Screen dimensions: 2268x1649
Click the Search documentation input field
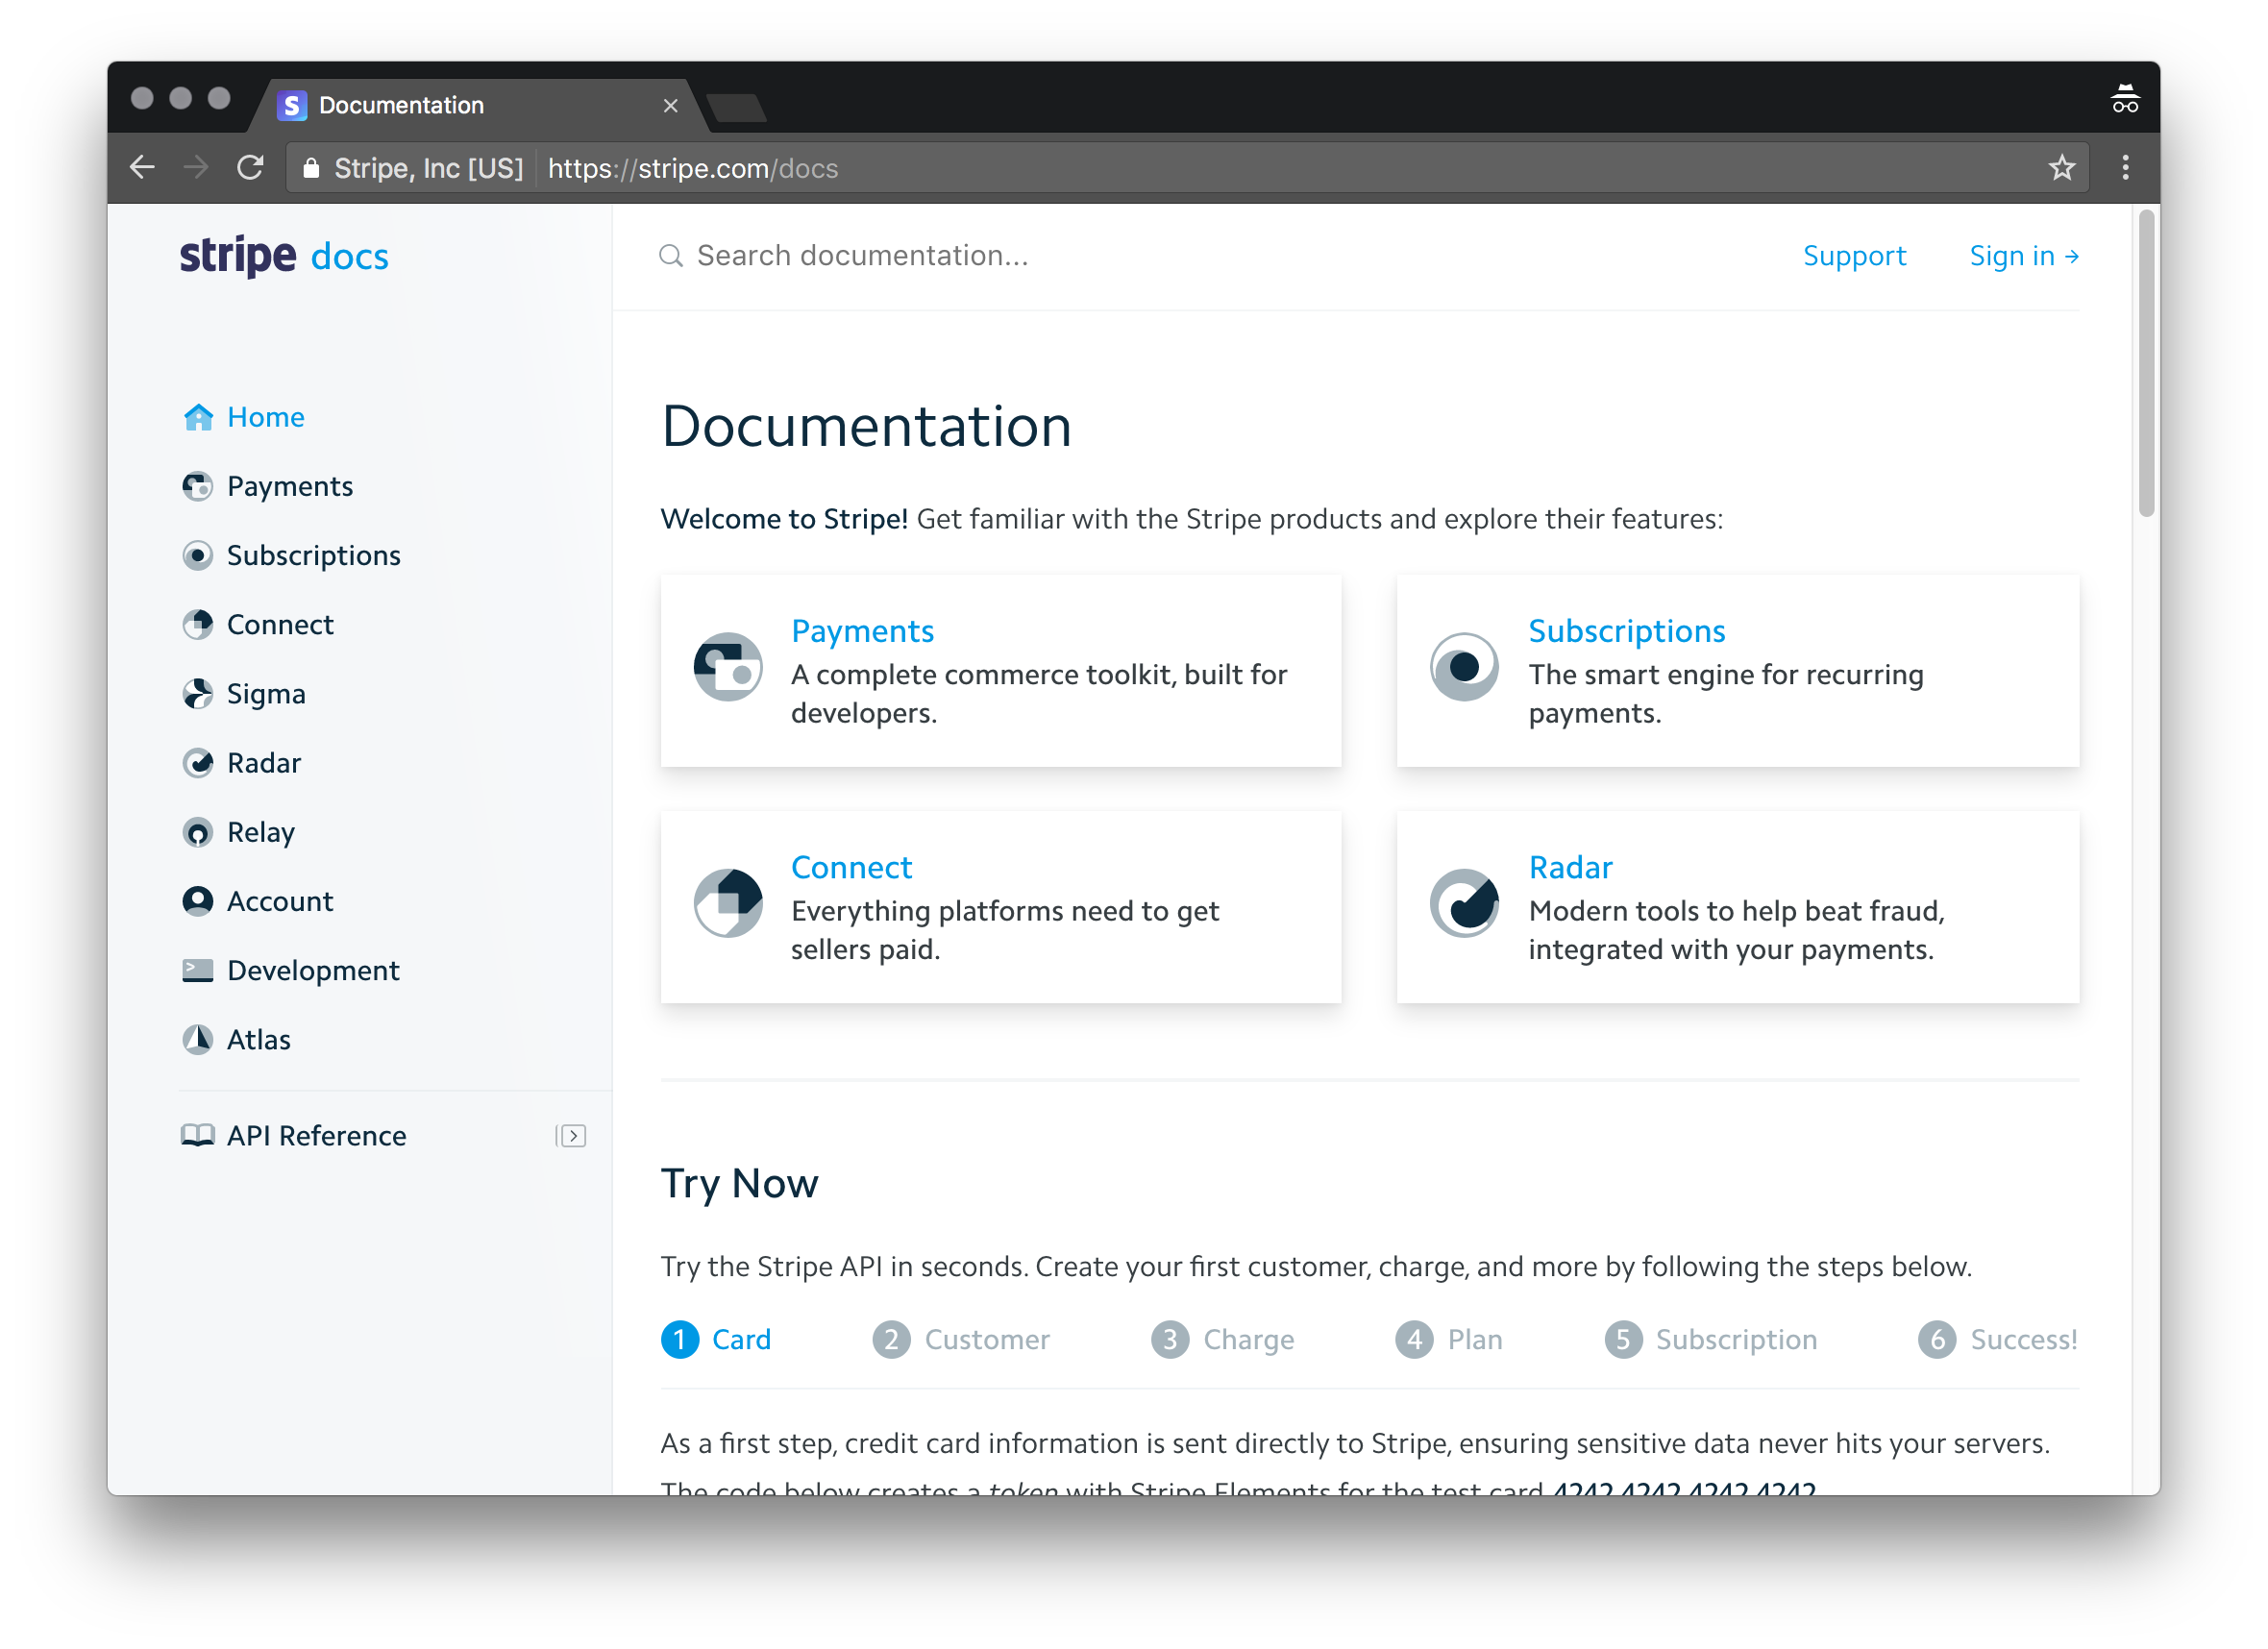point(1200,256)
